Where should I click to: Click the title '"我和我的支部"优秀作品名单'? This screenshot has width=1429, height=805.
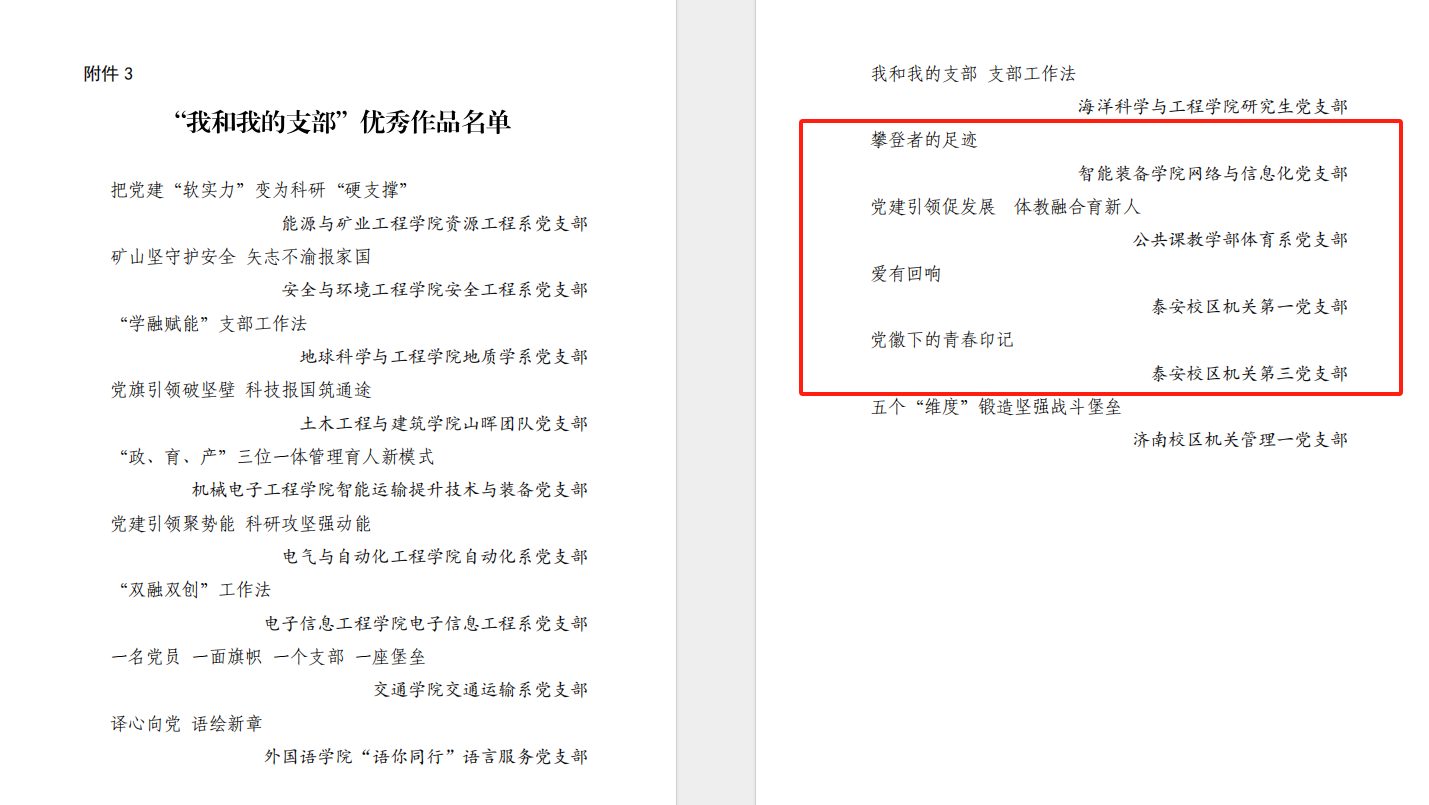tap(342, 123)
